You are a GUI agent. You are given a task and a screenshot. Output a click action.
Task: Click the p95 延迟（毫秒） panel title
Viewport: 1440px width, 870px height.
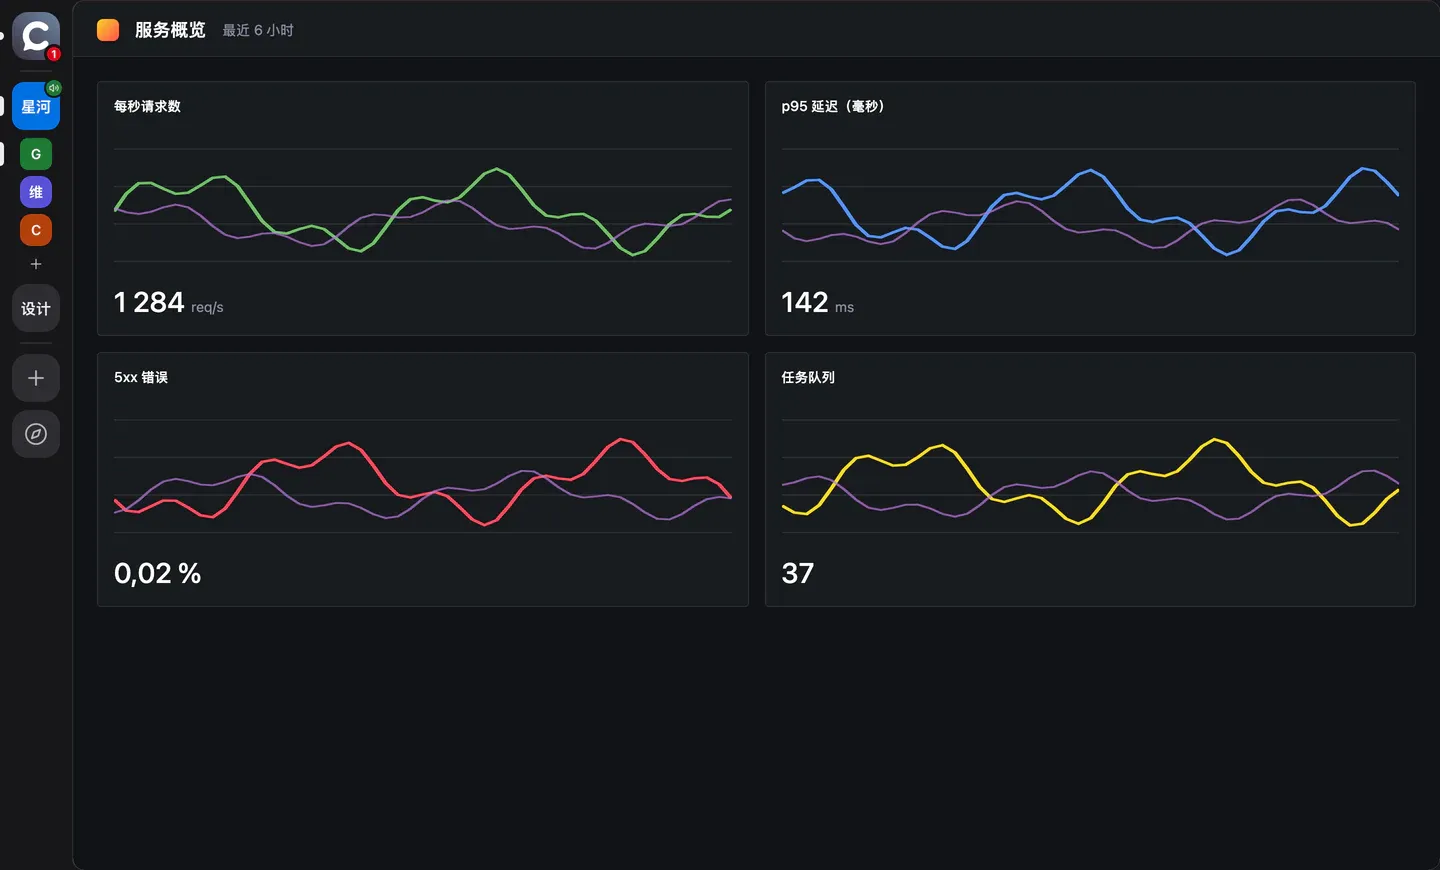click(833, 106)
